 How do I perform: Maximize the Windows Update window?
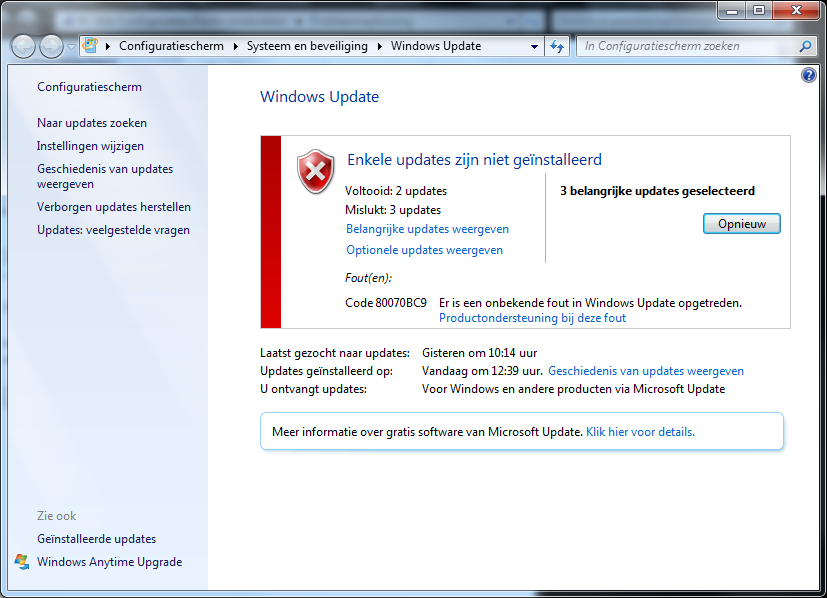point(759,11)
